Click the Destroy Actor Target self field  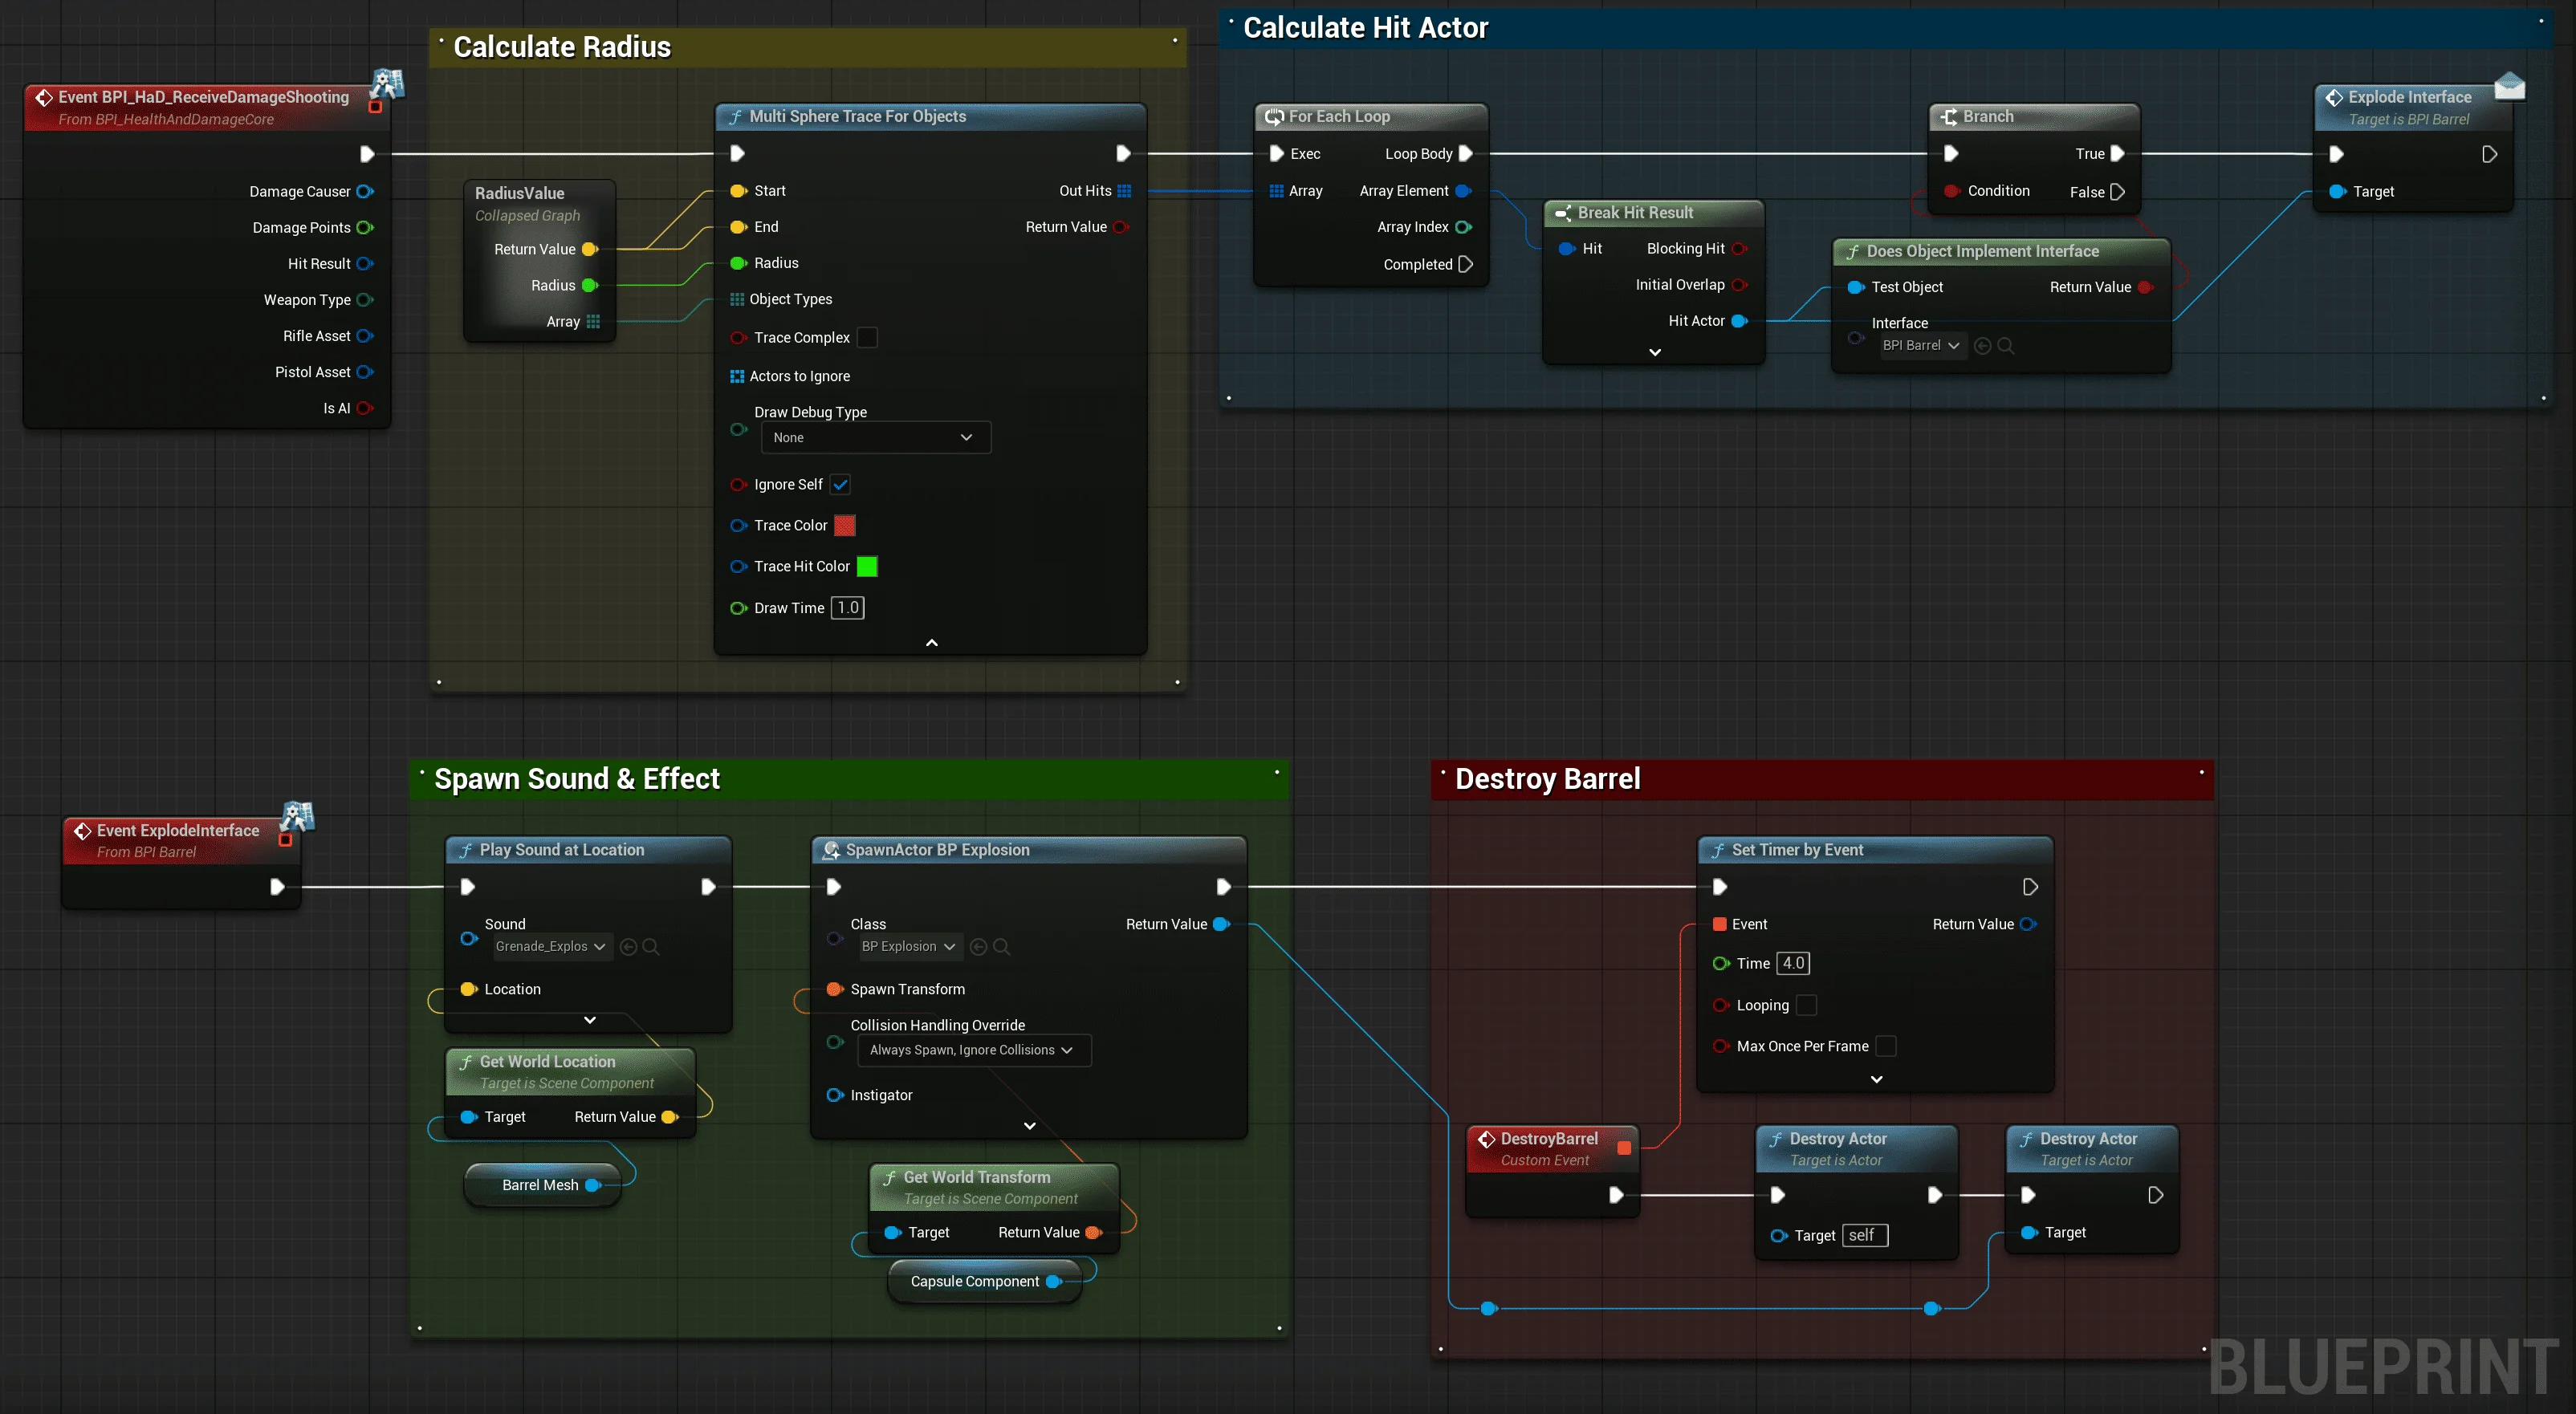[x=1865, y=1235]
